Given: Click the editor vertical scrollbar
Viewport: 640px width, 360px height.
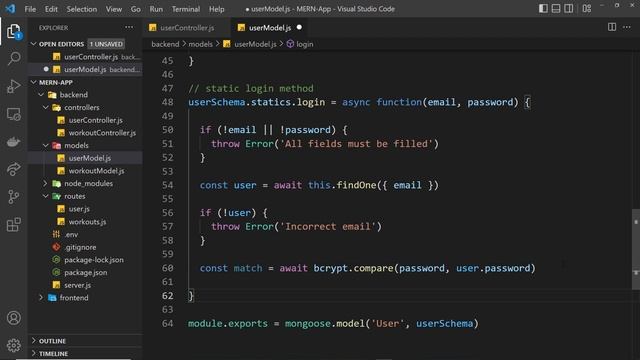Looking at the screenshot, I should 636,249.
